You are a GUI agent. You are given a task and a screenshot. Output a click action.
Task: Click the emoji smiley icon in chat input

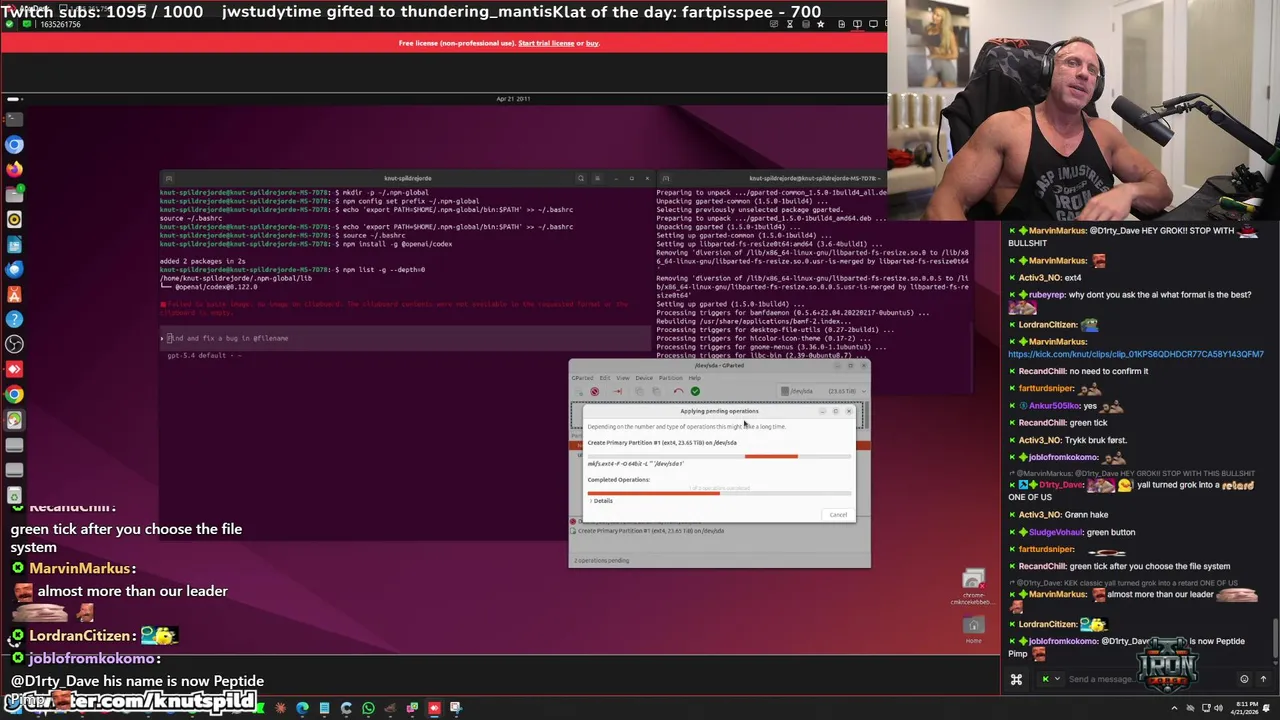1244,679
